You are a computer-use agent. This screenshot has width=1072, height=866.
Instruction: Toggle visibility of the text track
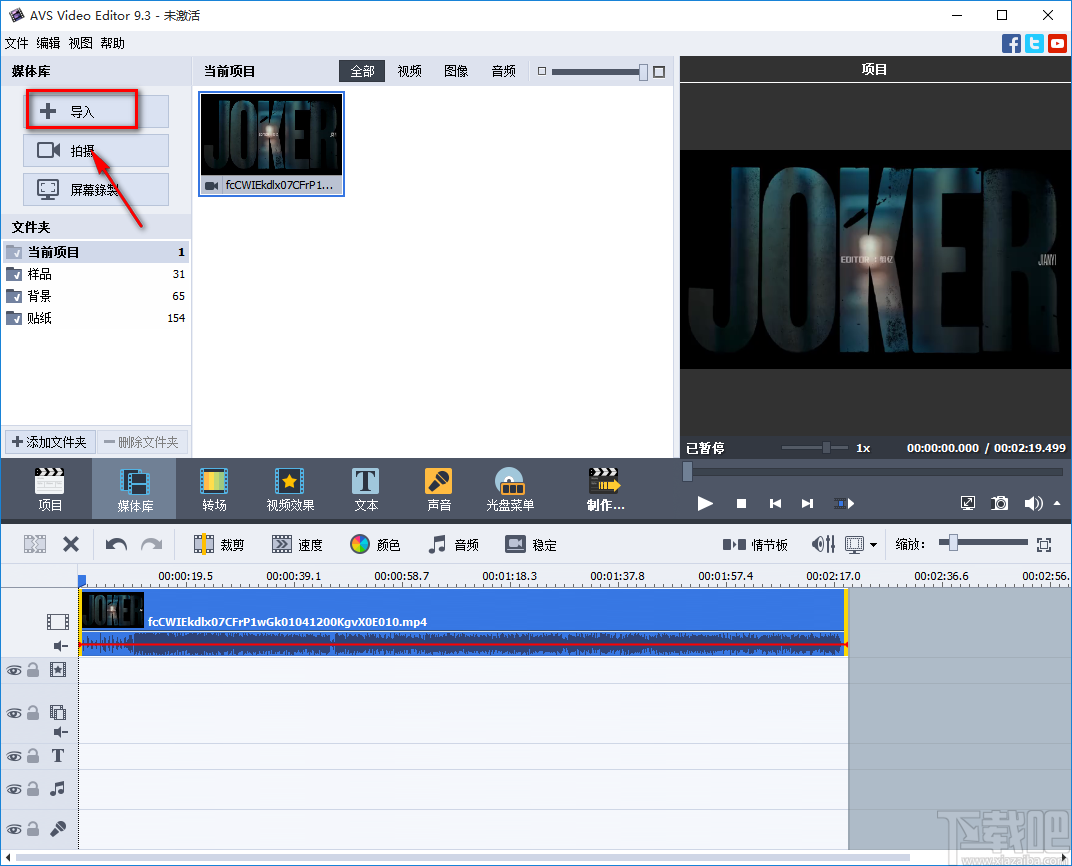pos(14,757)
